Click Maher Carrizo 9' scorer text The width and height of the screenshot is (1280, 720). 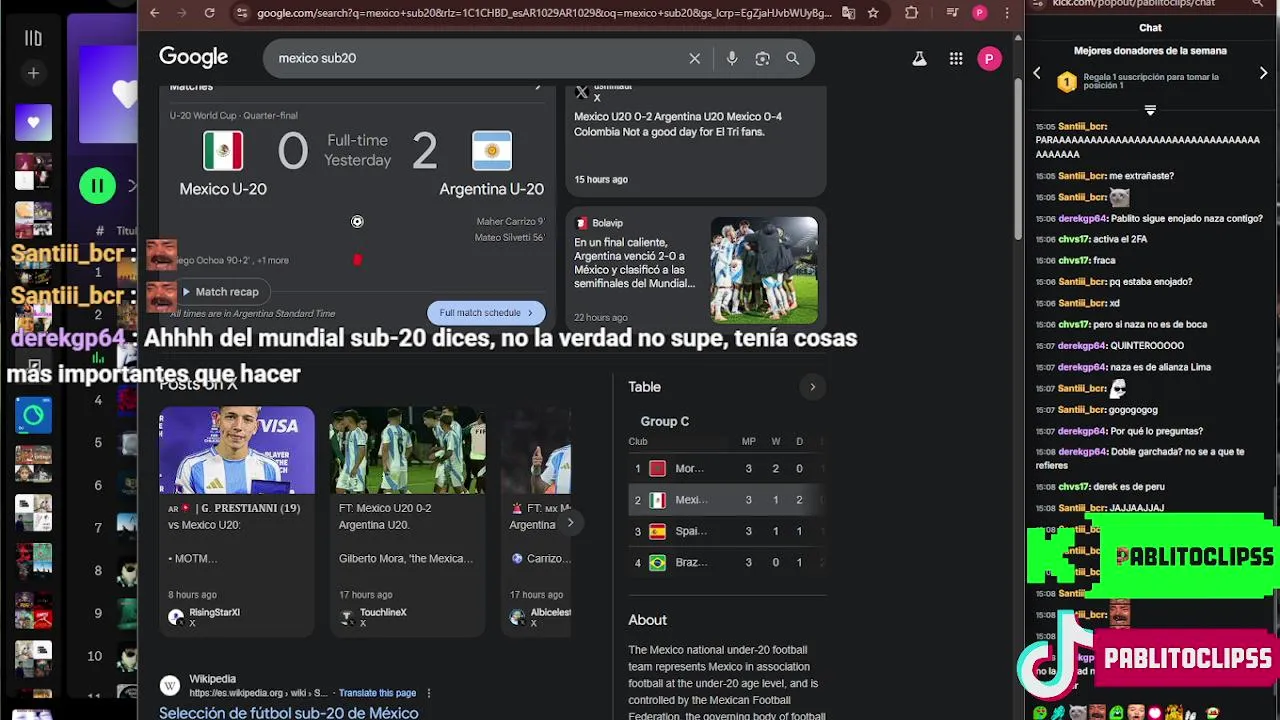(510, 222)
